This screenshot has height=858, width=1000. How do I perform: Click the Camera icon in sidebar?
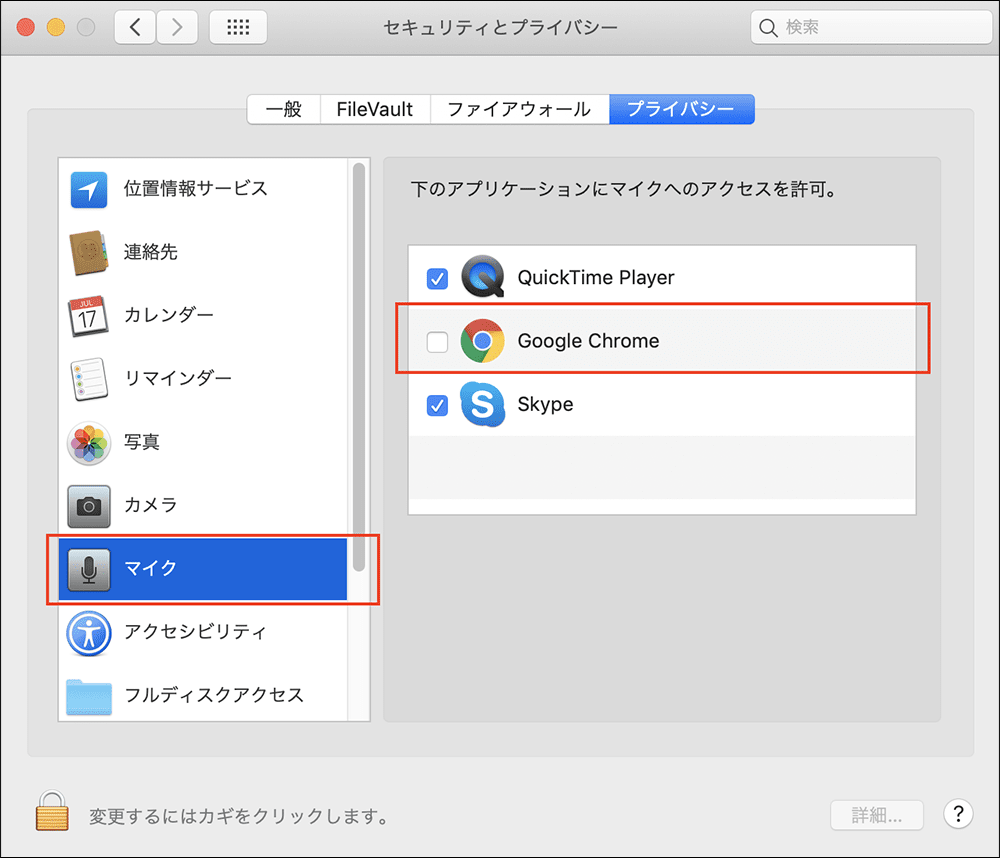(x=89, y=506)
